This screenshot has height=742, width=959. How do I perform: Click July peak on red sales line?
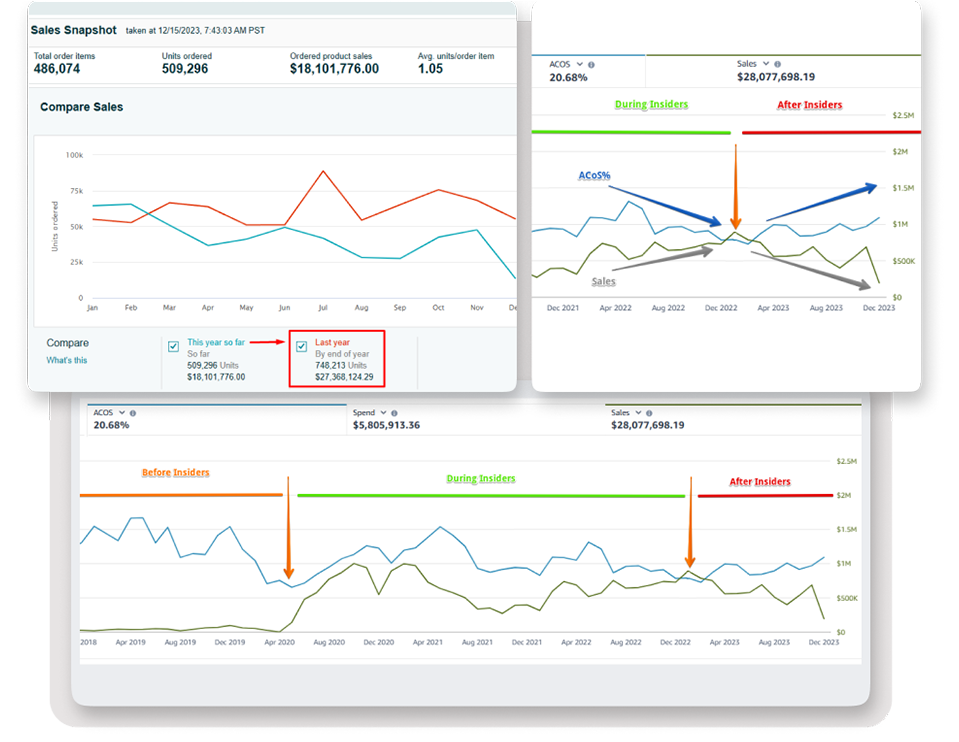pos(323,171)
